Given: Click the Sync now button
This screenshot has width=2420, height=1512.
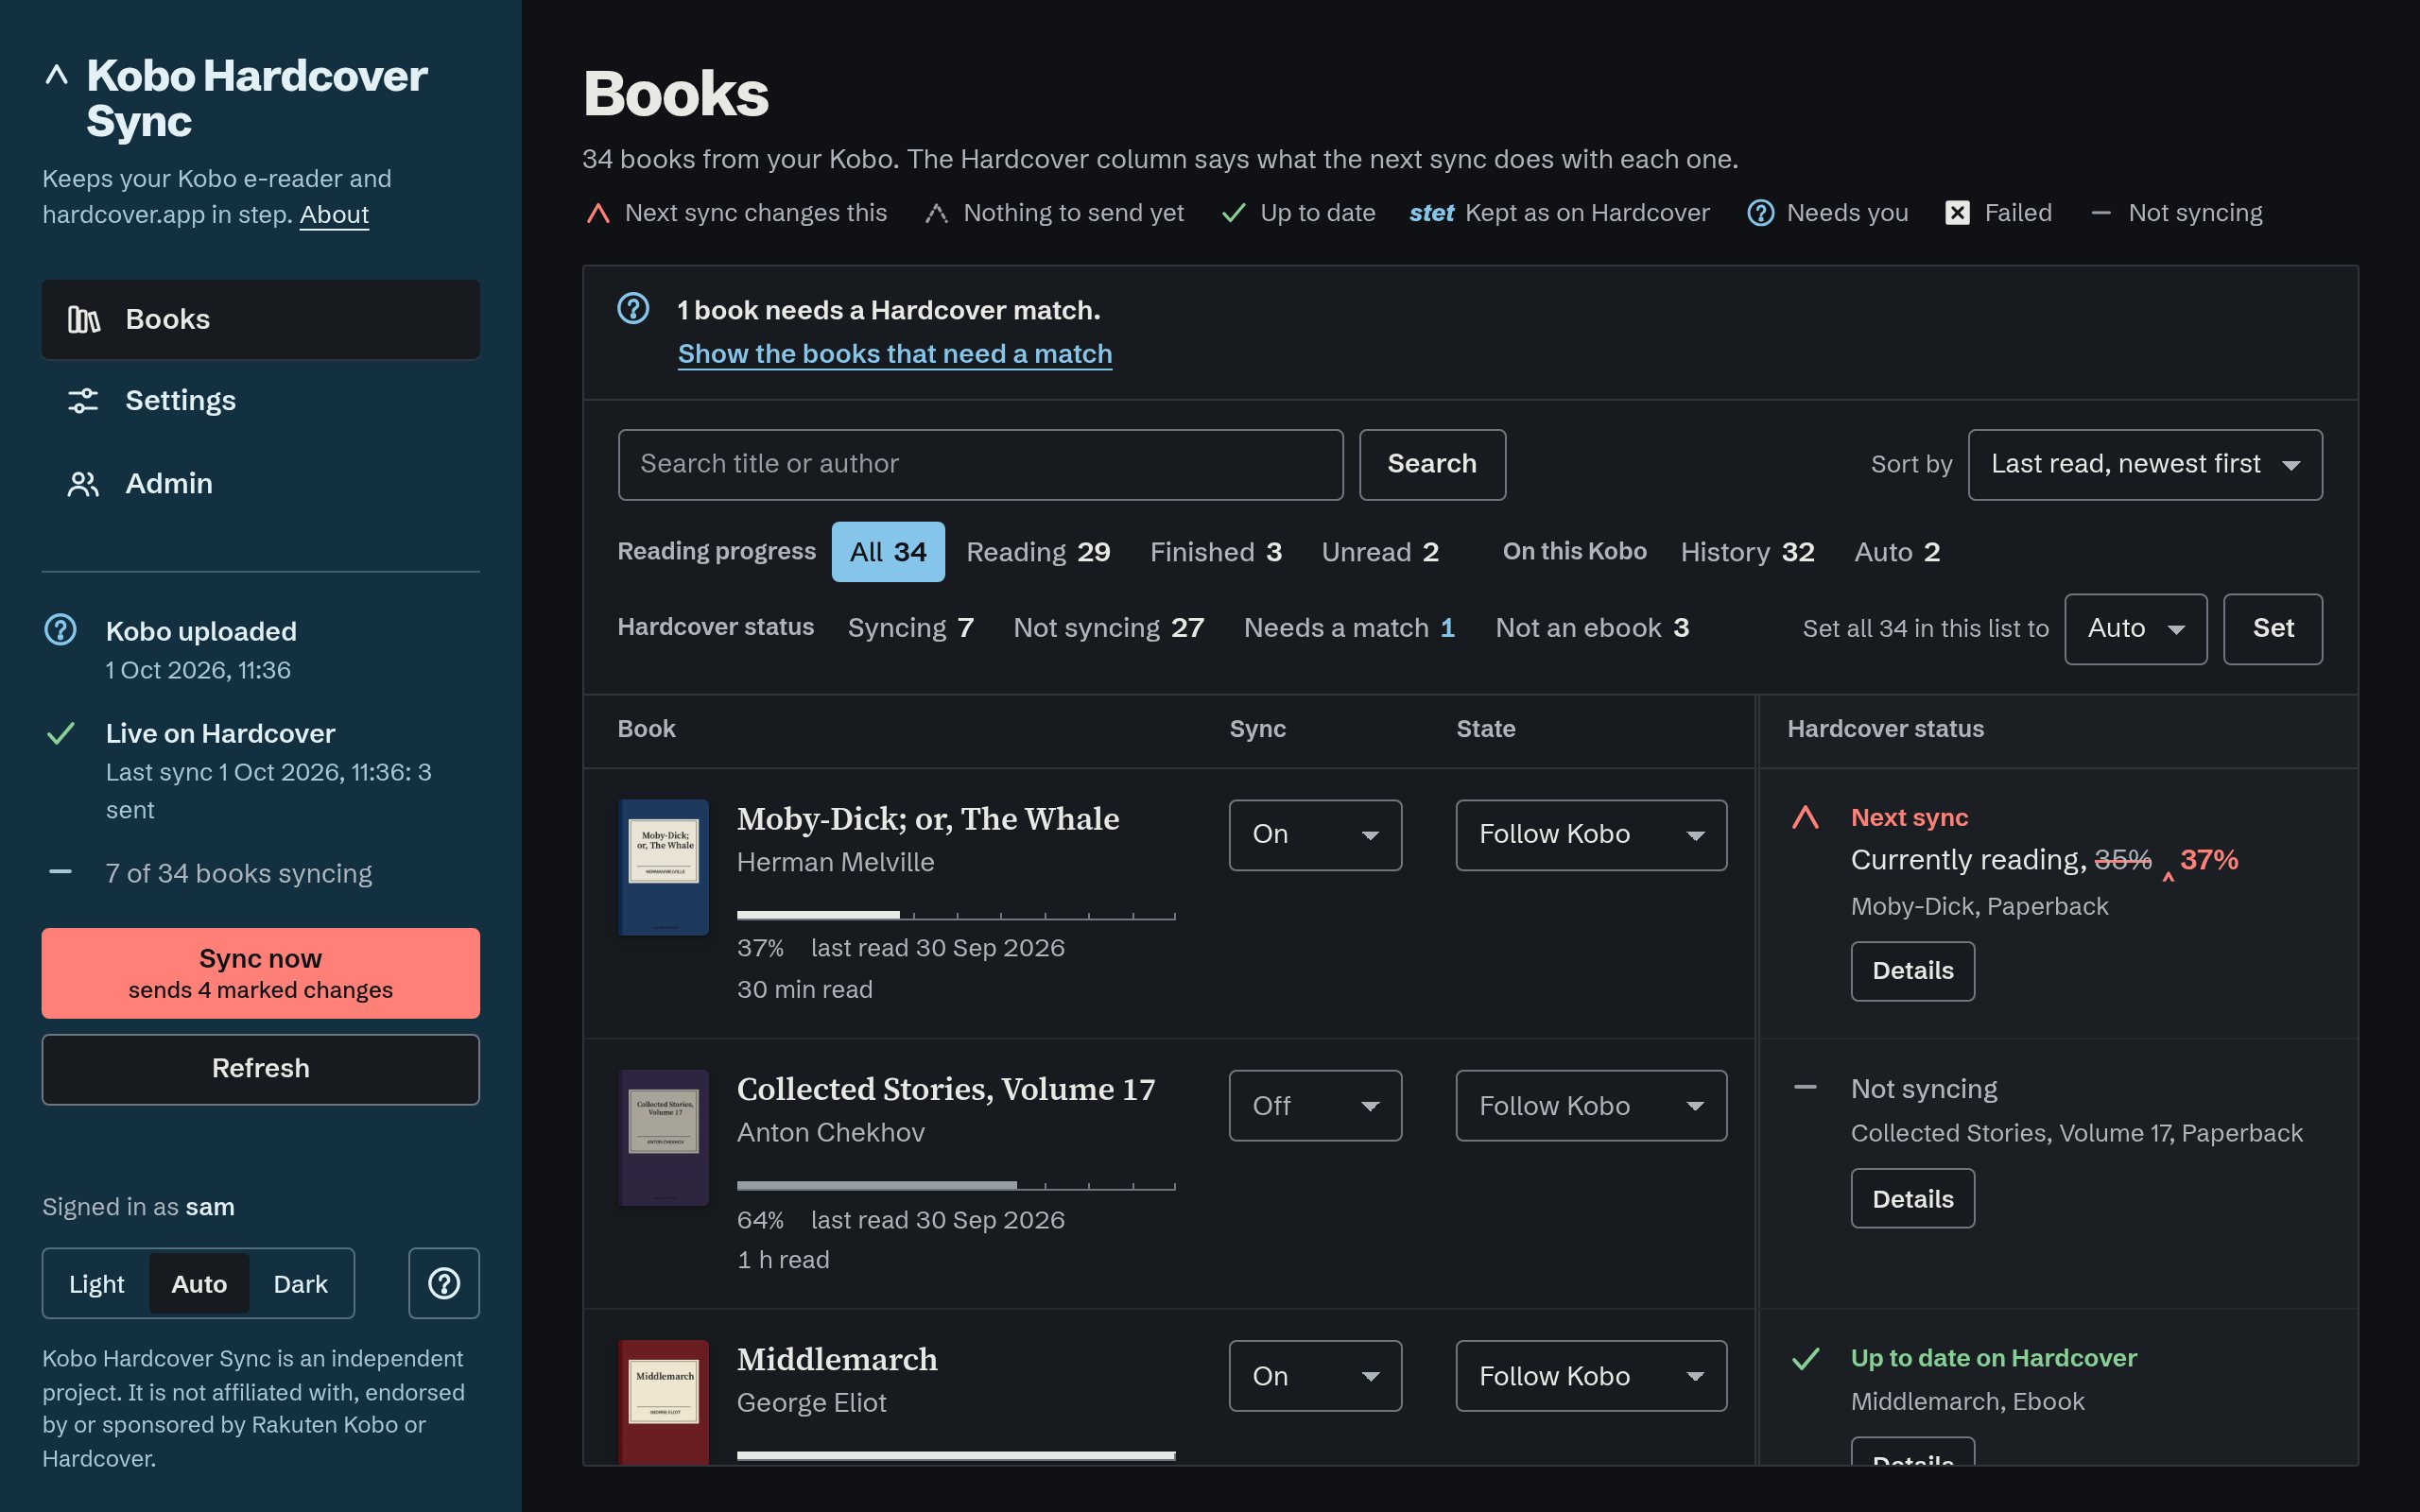Looking at the screenshot, I should click(260, 973).
